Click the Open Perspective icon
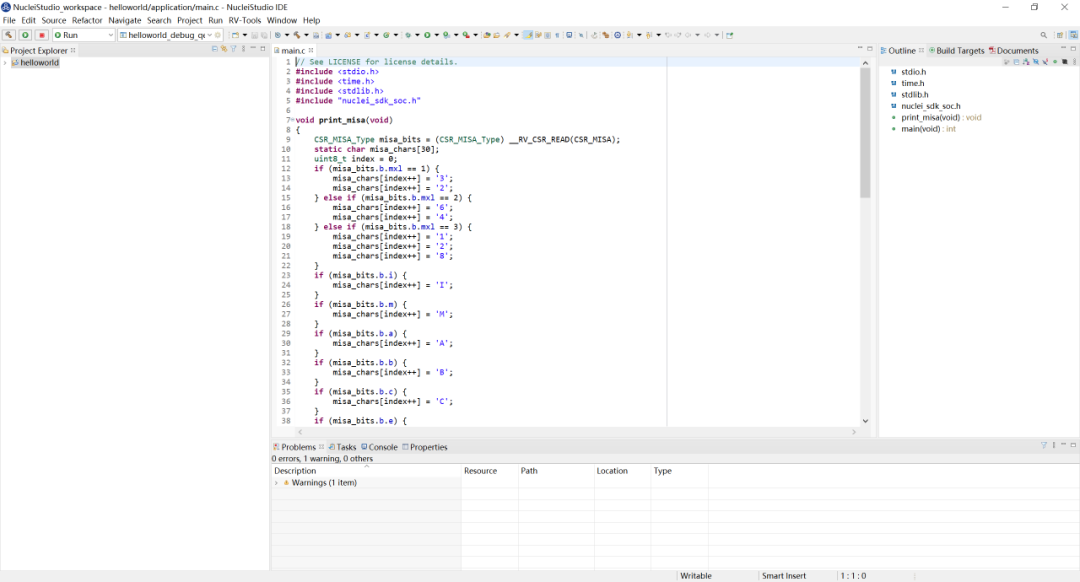Screen dimensions: 1080x582 pos(1060,35)
